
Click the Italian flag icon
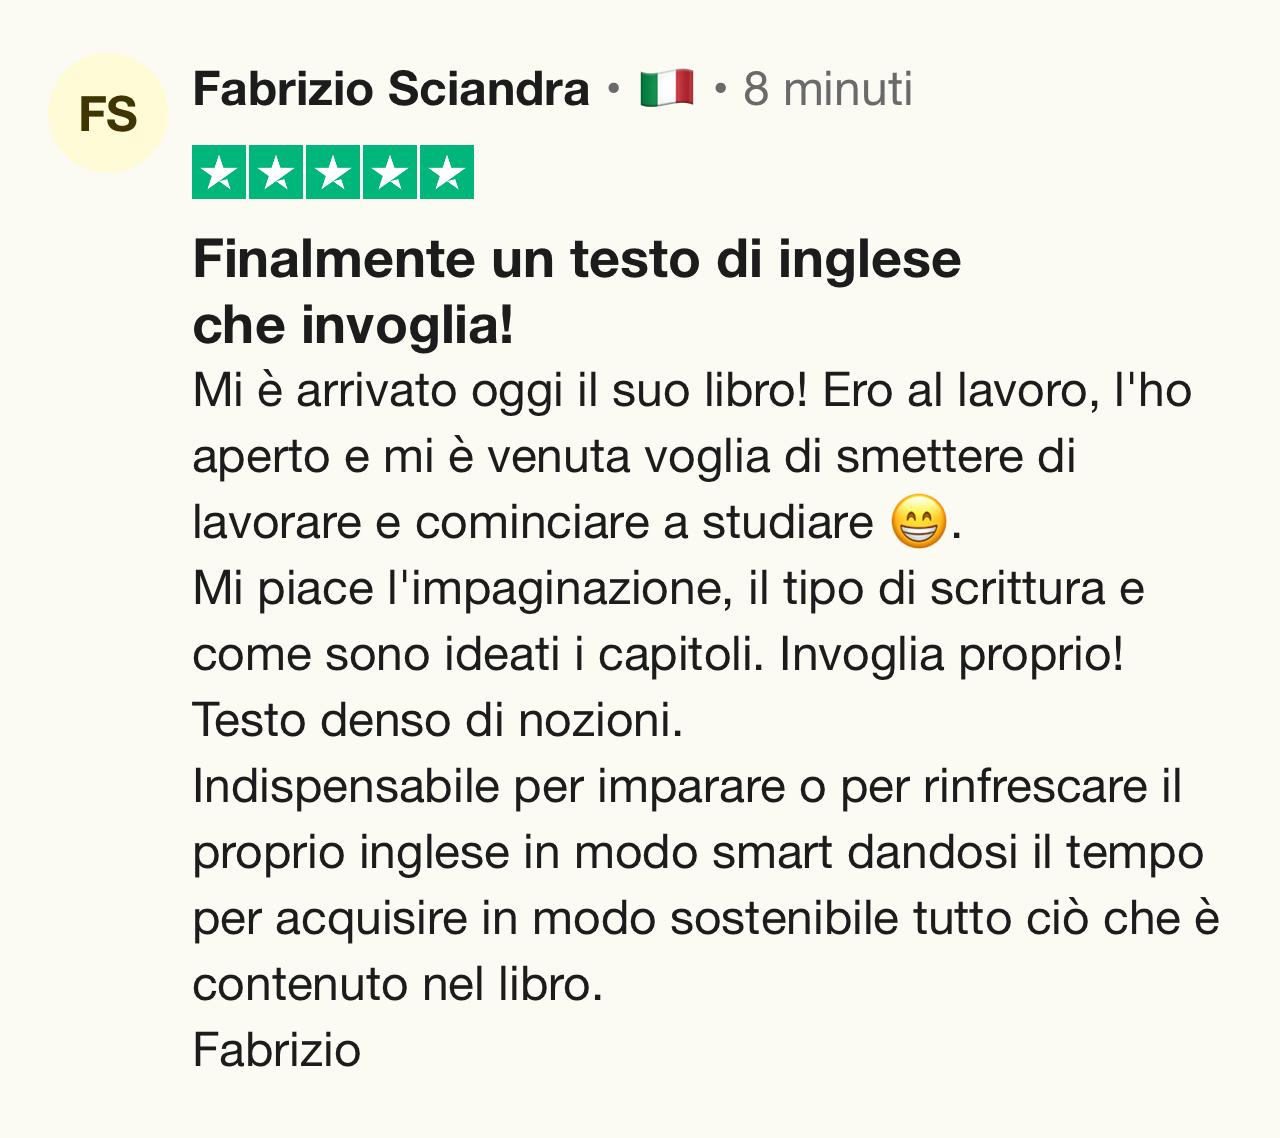tap(667, 89)
